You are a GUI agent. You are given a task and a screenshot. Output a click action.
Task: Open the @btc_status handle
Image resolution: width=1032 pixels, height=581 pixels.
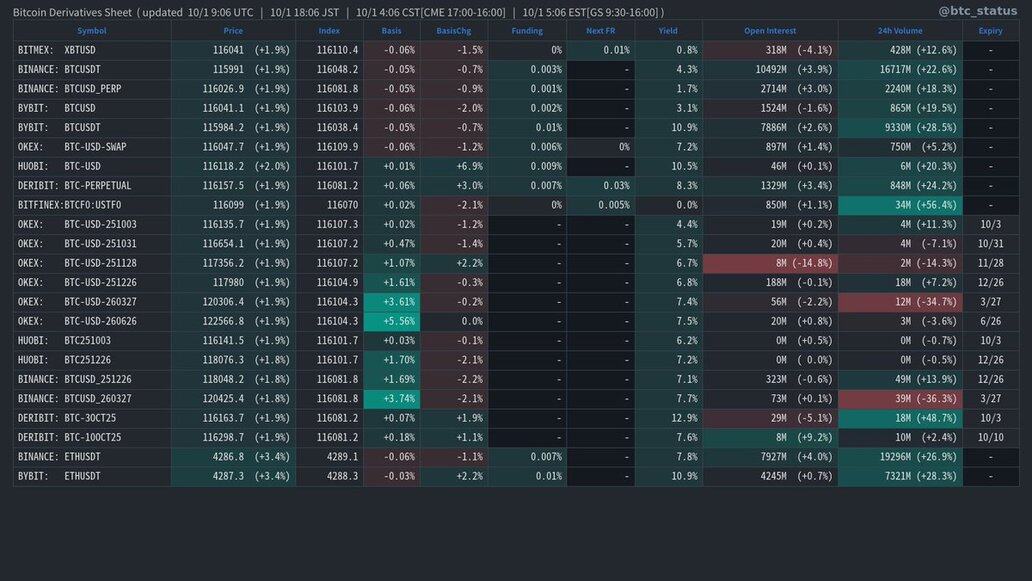tap(977, 12)
